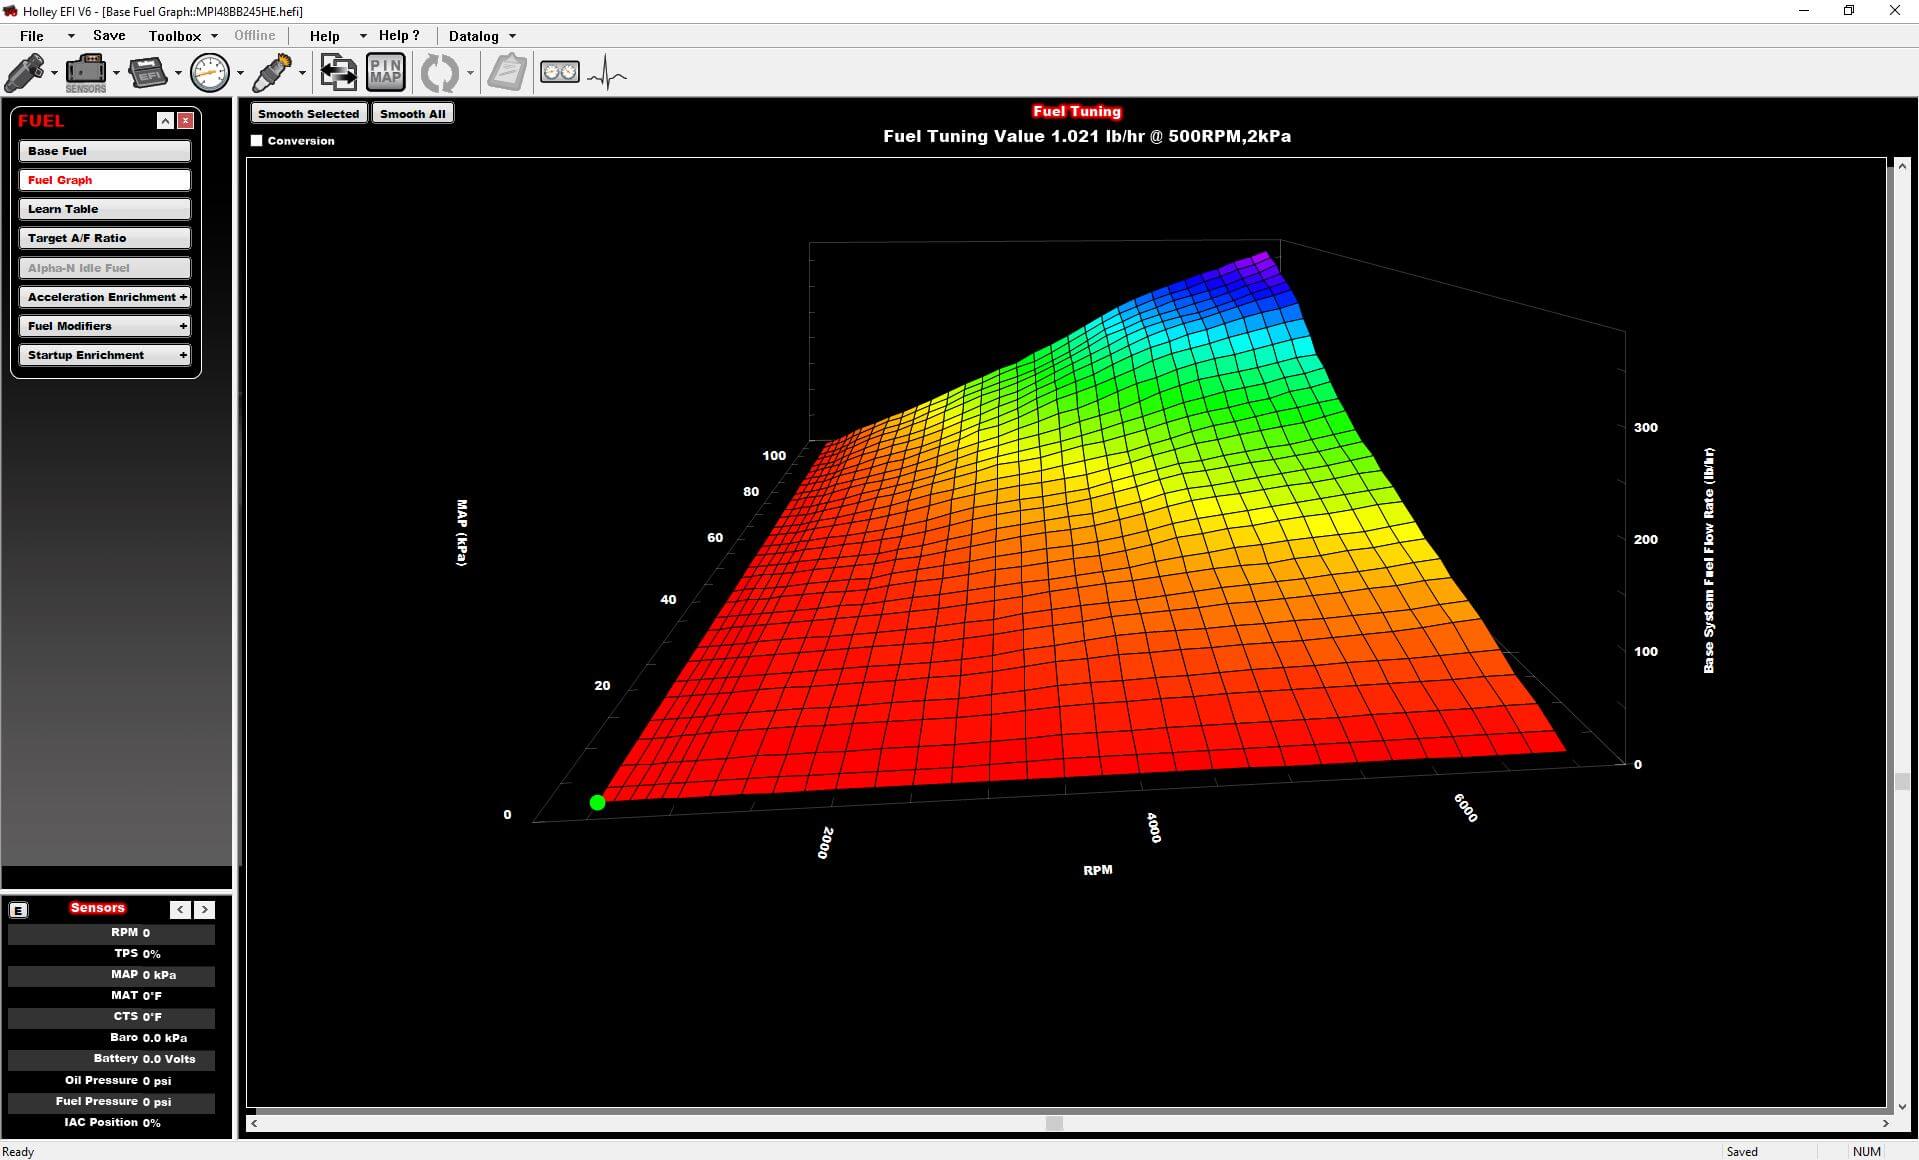Screen dimensions: 1919x1160
Task: Expand the Fuel Modifiers section
Action: 104,326
